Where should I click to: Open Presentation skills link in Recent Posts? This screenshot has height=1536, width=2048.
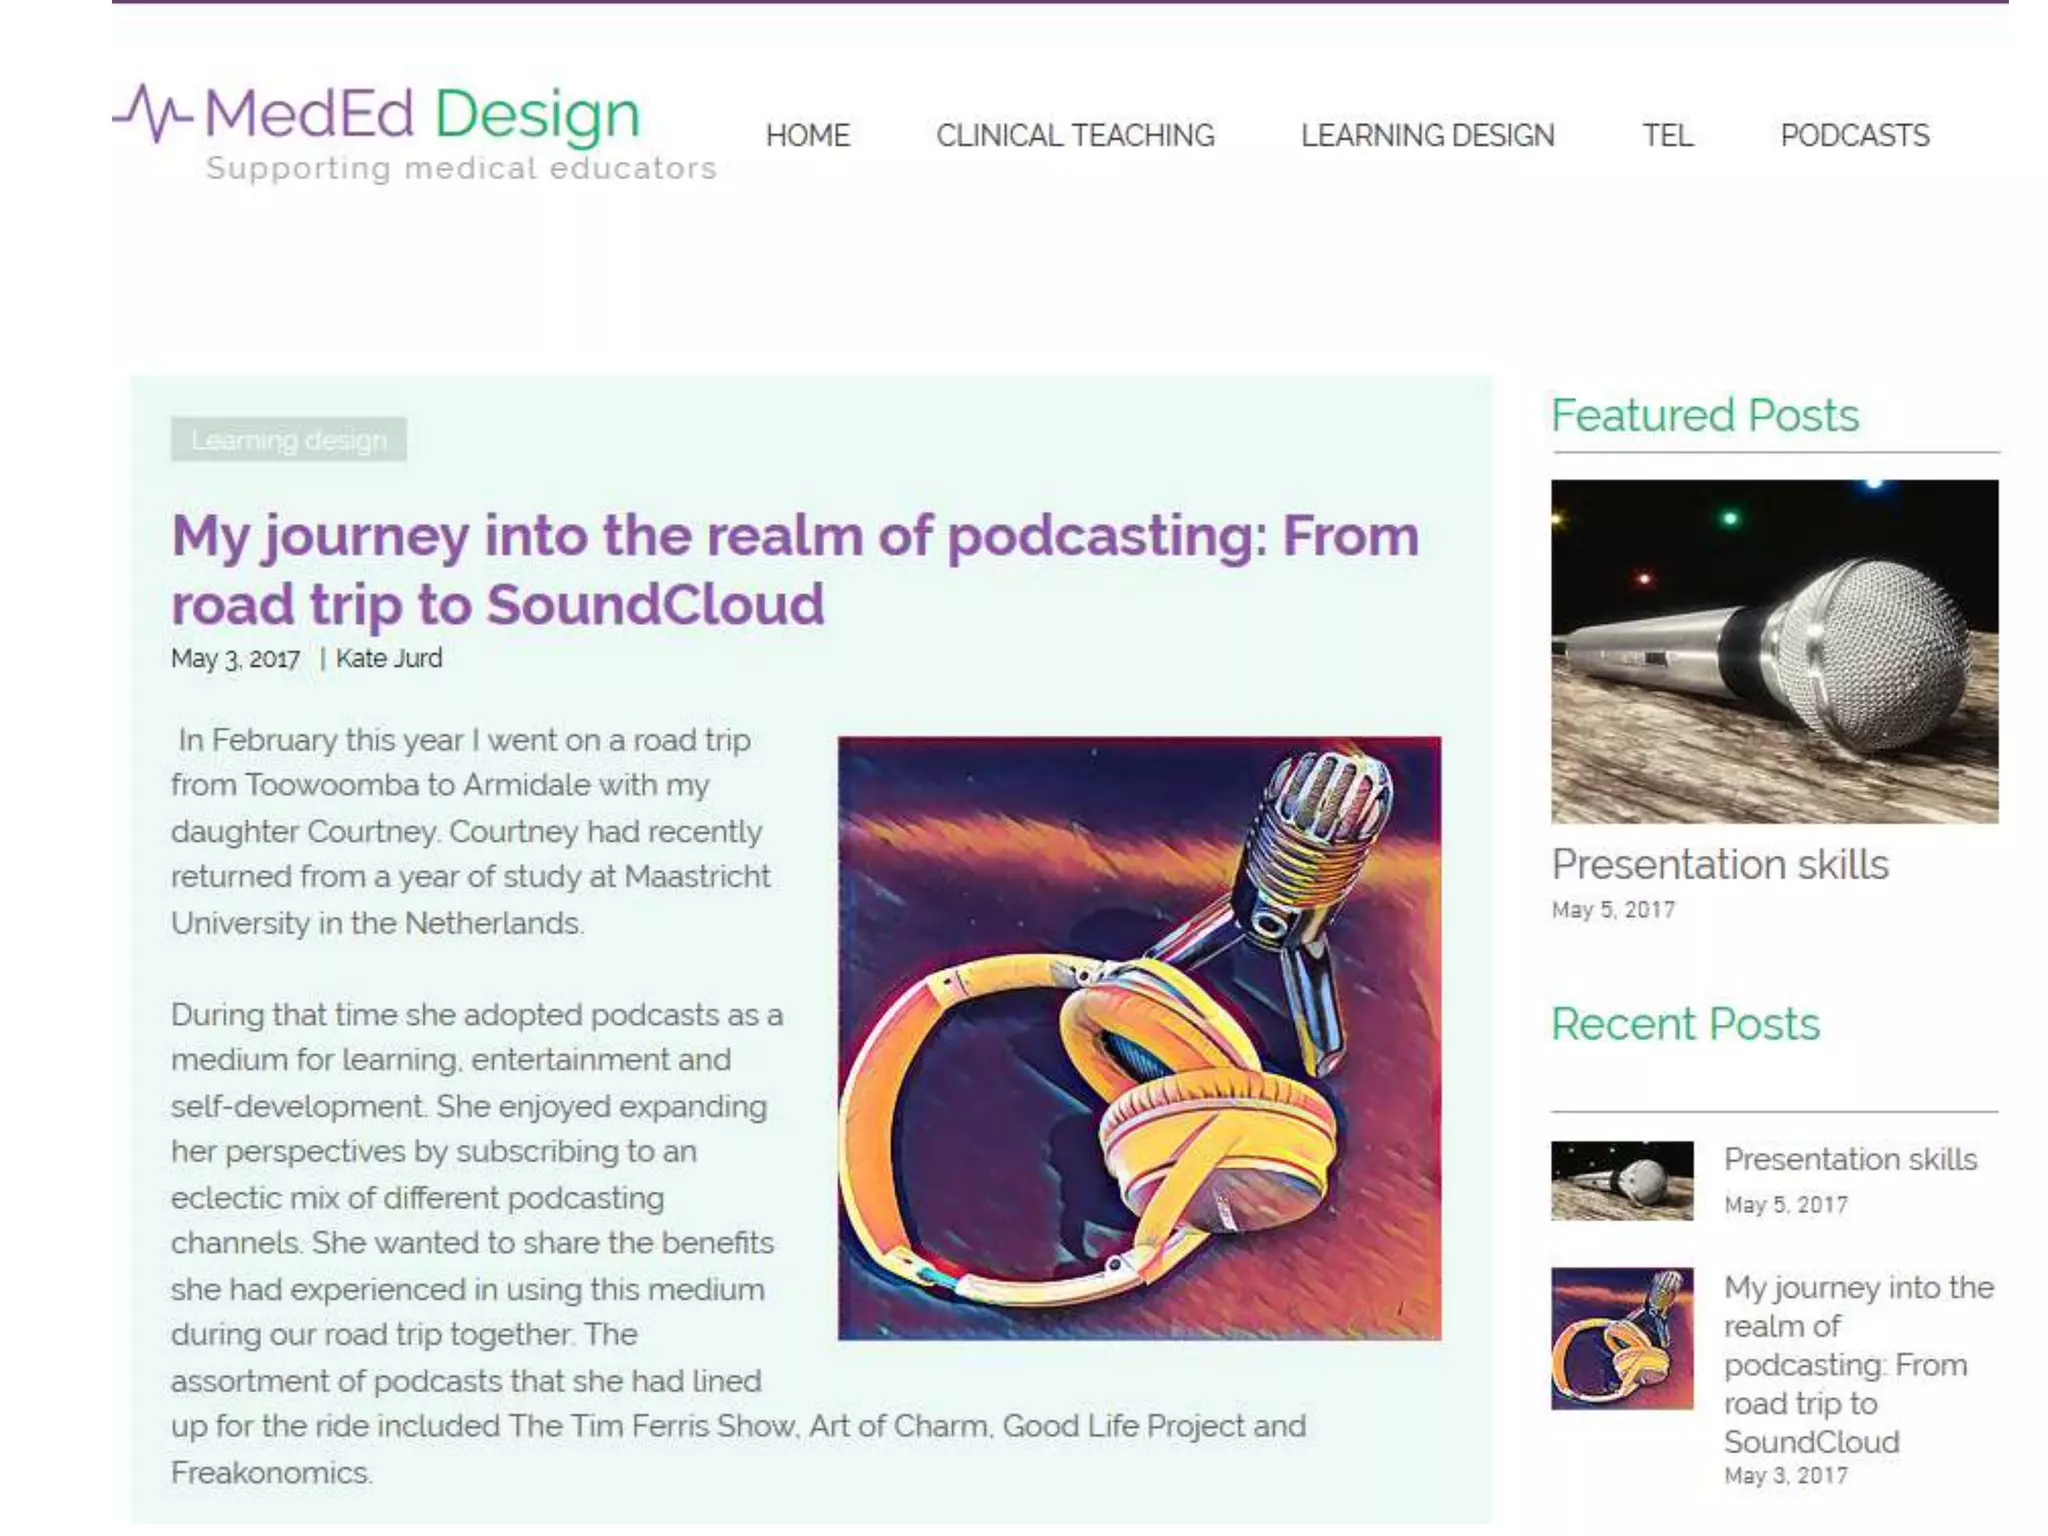click(1850, 1159)
